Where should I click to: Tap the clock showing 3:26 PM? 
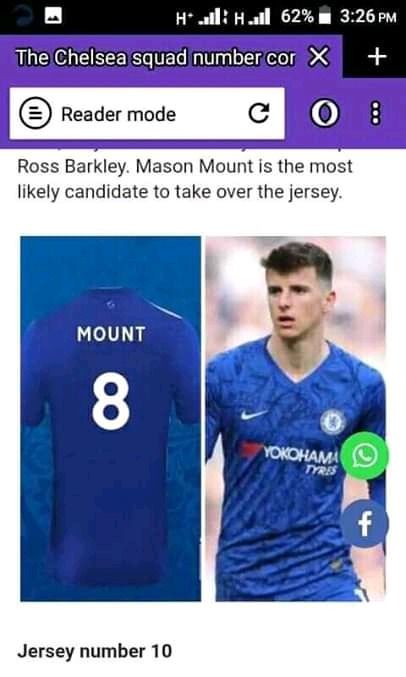368,16
